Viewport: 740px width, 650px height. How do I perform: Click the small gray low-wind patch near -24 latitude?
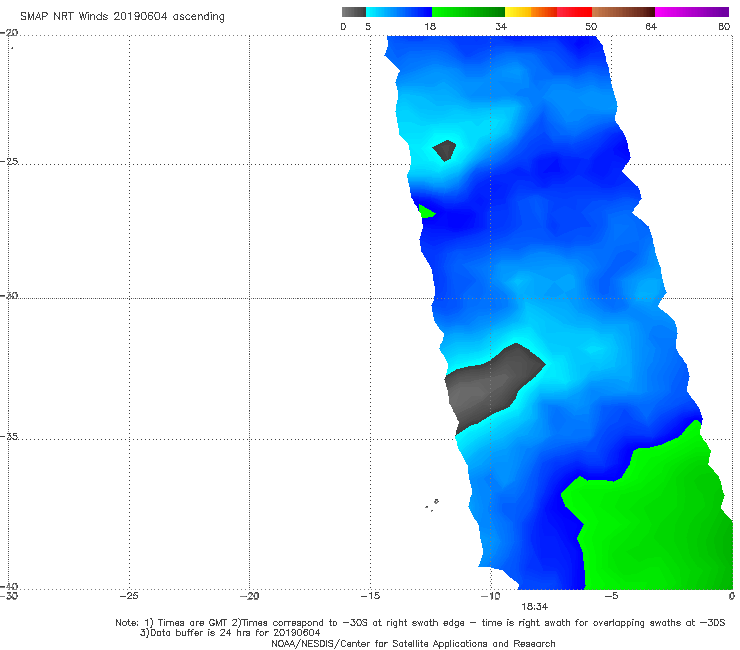(x=444, y=151)
